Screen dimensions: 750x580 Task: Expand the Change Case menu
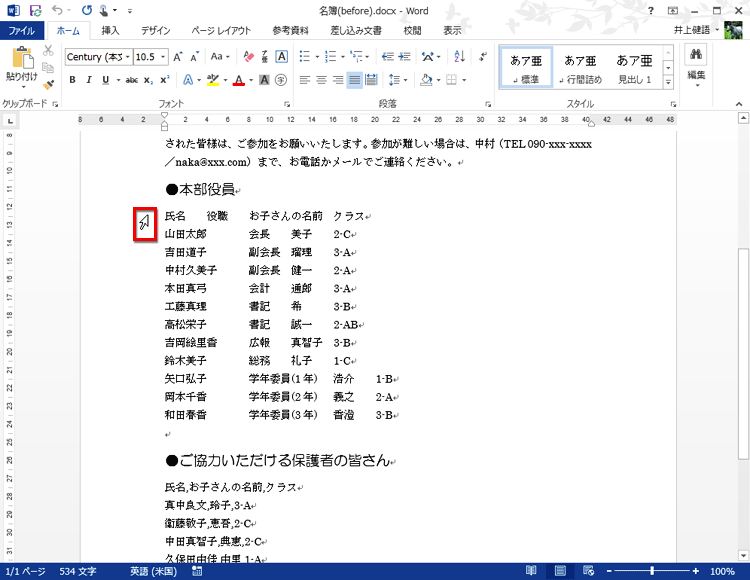click(220, 57)
